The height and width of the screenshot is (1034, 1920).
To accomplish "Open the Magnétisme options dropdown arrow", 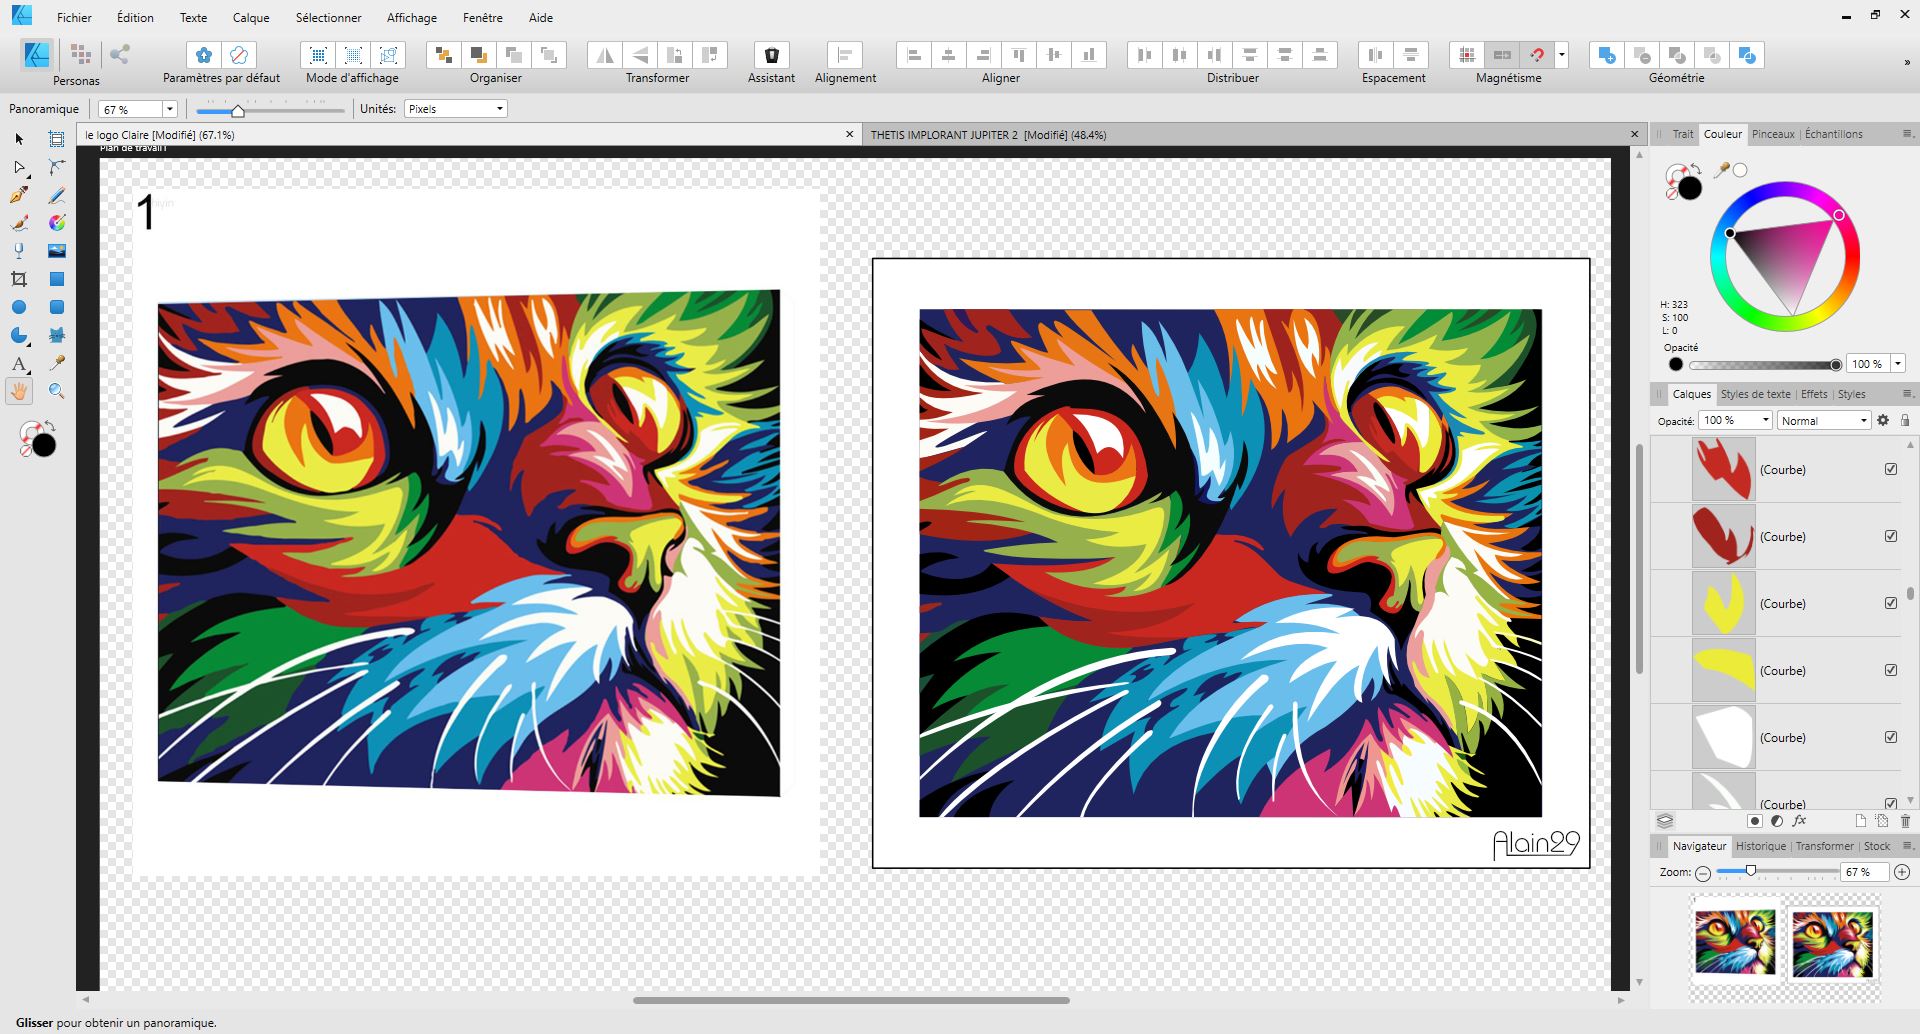I will point(1562,55).
